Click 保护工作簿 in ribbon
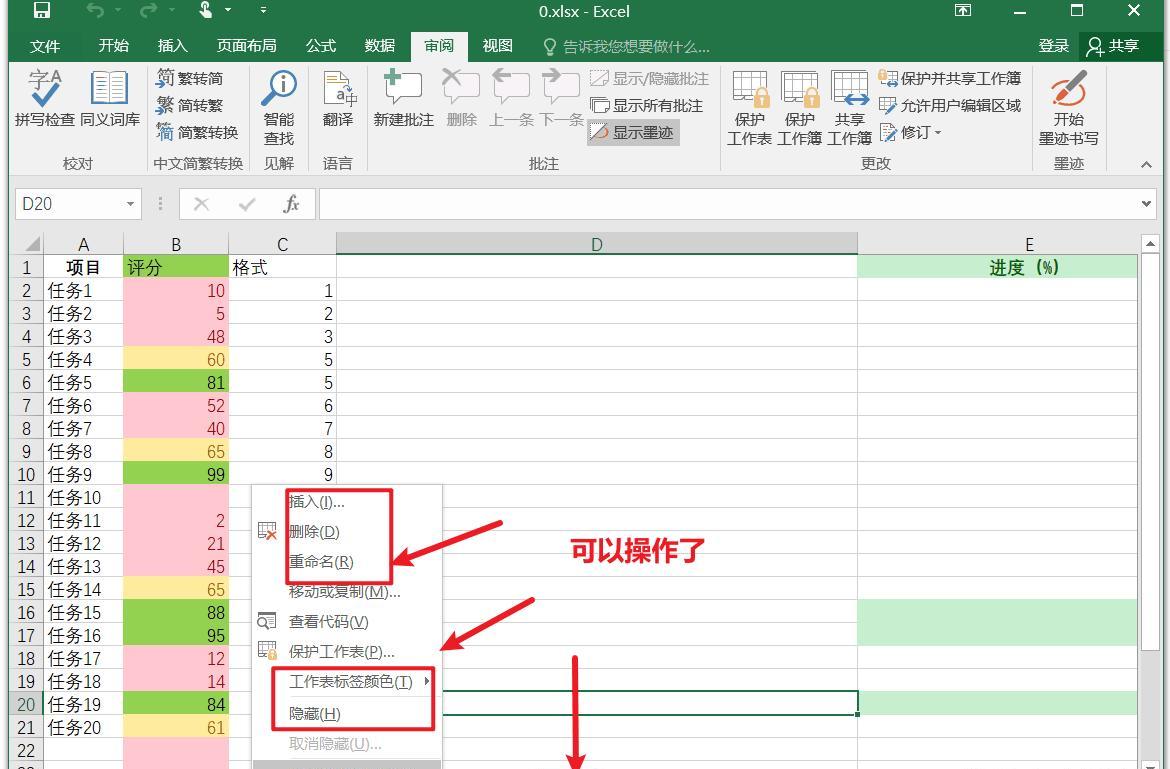The height and width of the screenshot is (769, 1170). [x=799, y=107]
